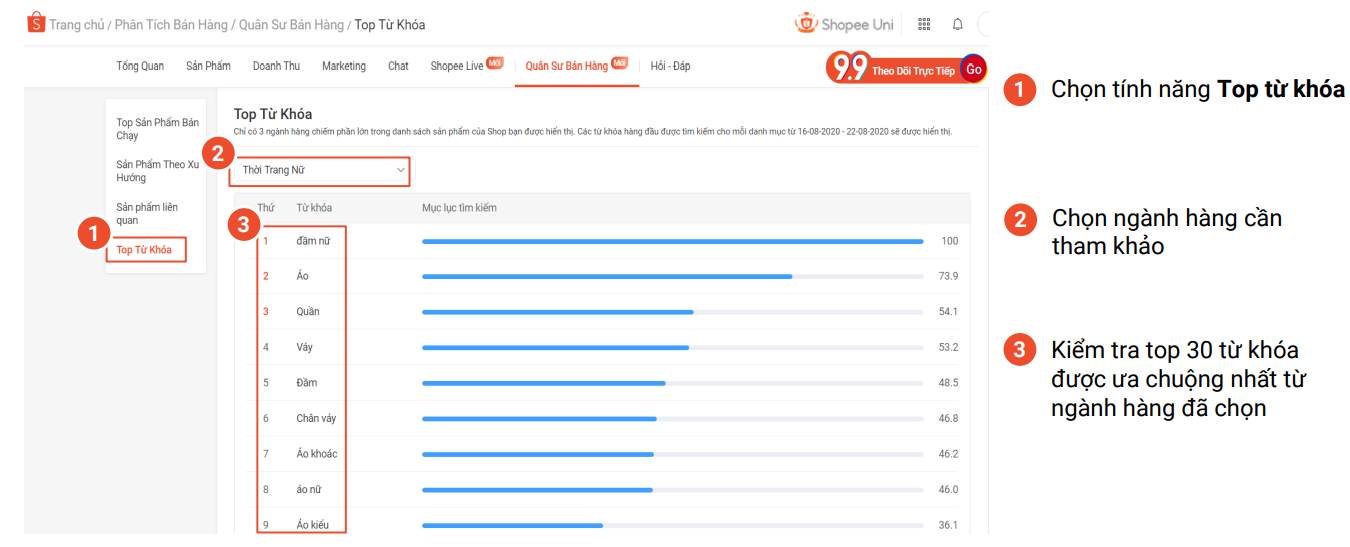Screen dimensions: 1350x547
Task: Expand the Thời Trang Nữ category dropdown
Action: coord(319,171)
